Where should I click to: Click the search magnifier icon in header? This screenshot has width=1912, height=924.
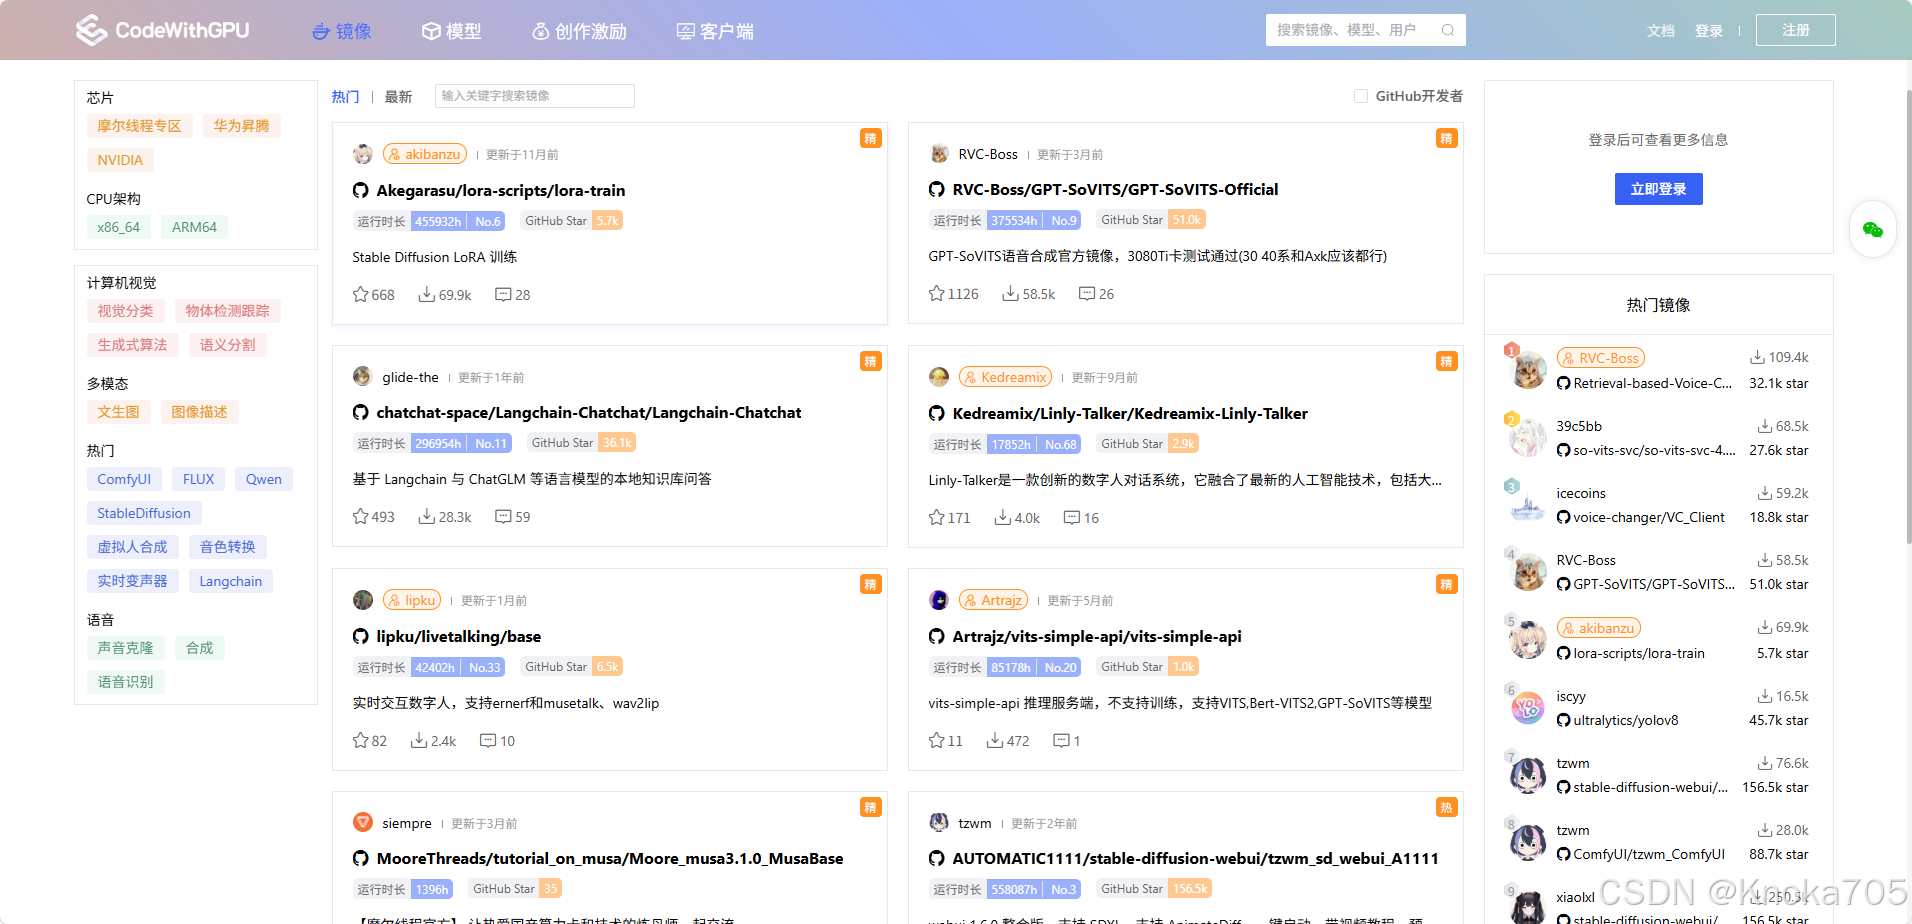point(1447,30)
